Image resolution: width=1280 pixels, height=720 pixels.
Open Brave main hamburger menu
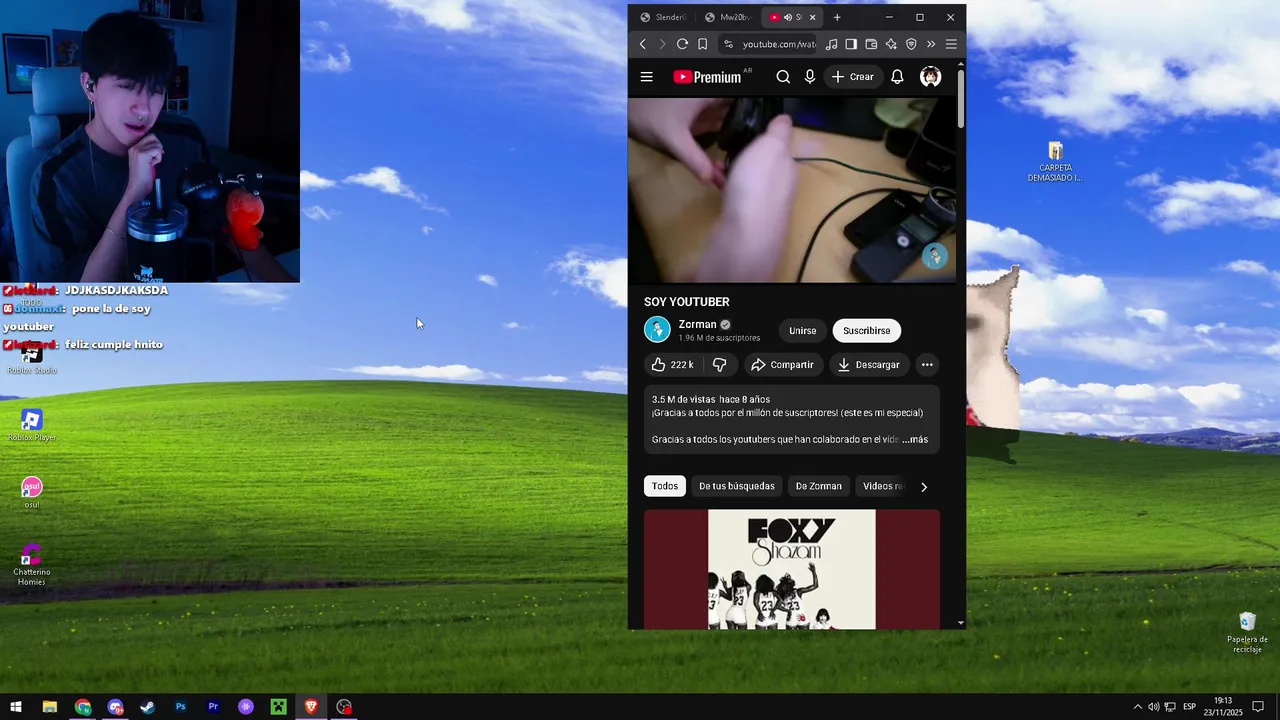point(951,44)
